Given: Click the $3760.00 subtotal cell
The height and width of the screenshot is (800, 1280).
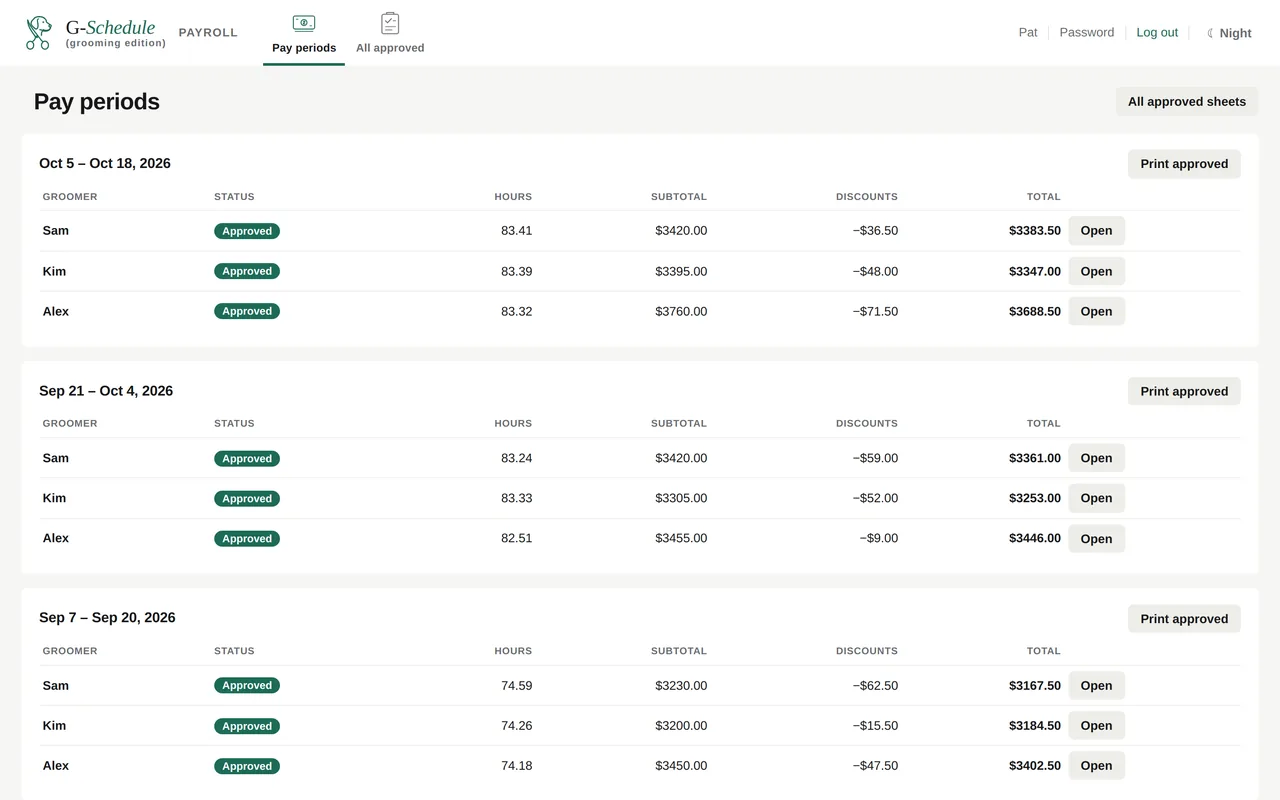Looking at the screenshot, I should 681,311.
